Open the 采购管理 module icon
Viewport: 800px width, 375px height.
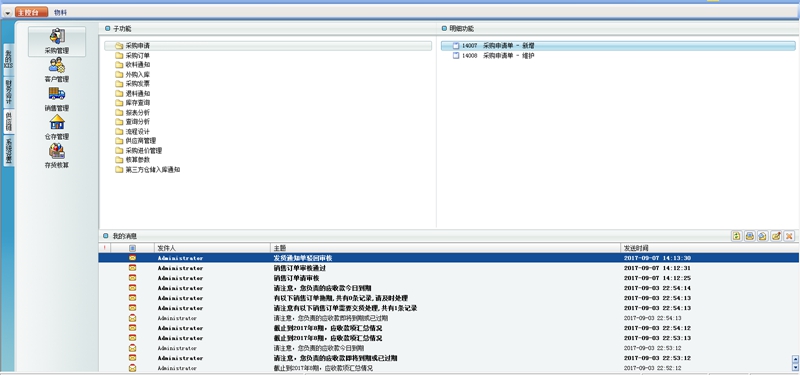pyautogui.click(x=57, y=41)
